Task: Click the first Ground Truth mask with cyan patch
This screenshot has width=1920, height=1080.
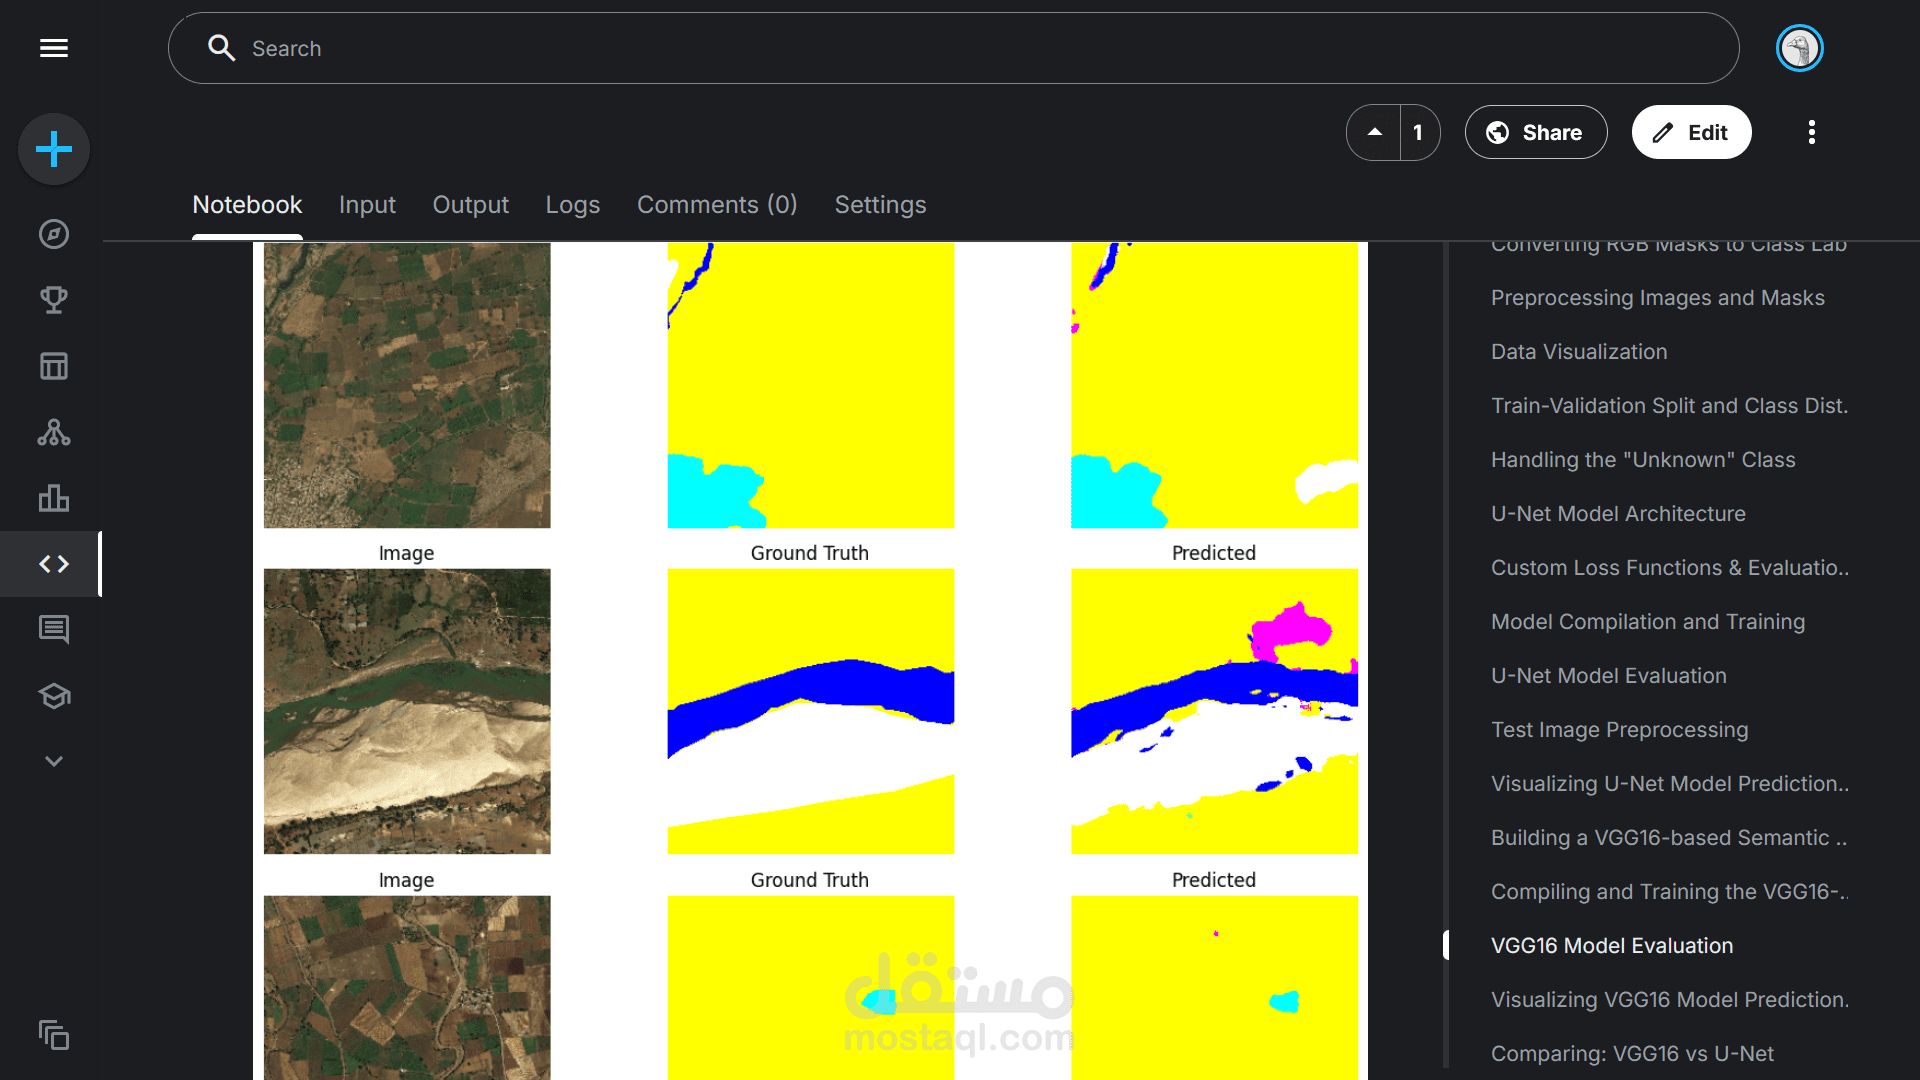Action: pos(811,385)
